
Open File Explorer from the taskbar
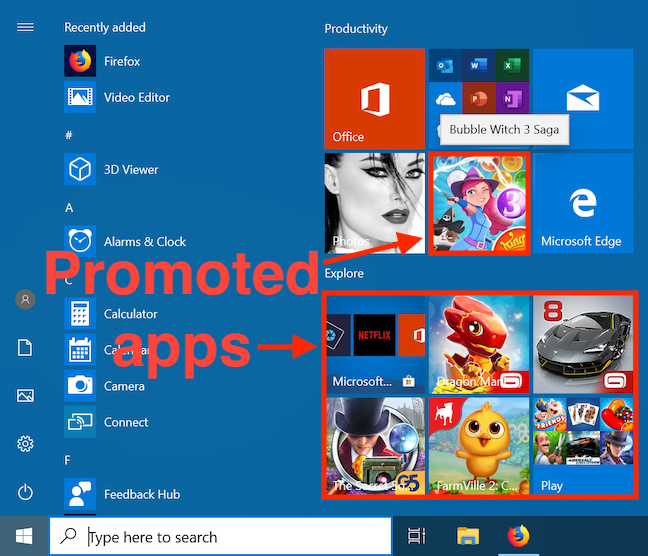(x=469, y=537)
